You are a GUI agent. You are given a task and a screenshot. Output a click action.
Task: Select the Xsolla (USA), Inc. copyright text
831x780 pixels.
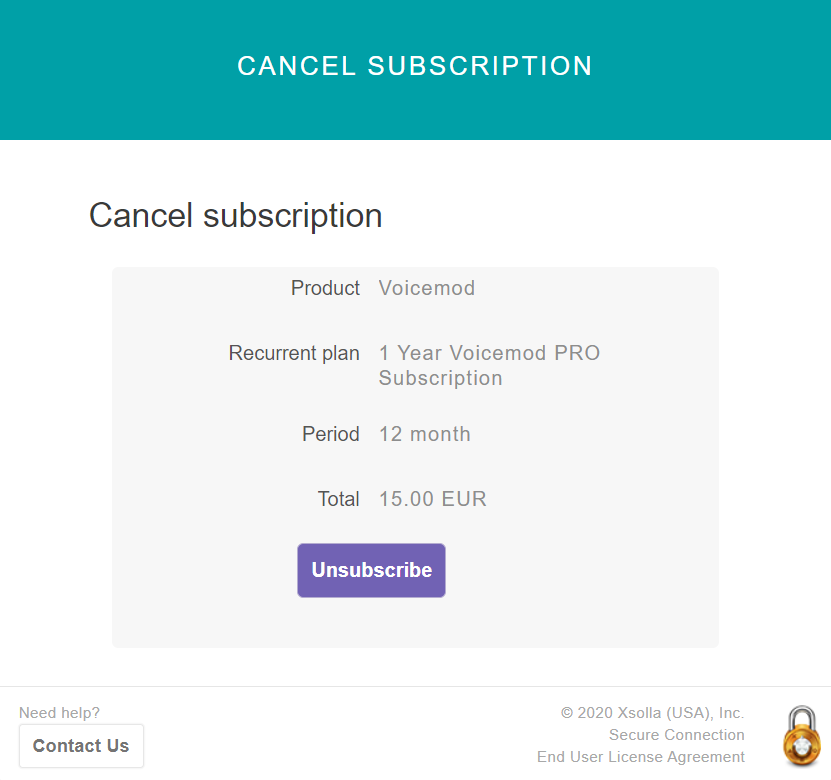pos(652,713)
